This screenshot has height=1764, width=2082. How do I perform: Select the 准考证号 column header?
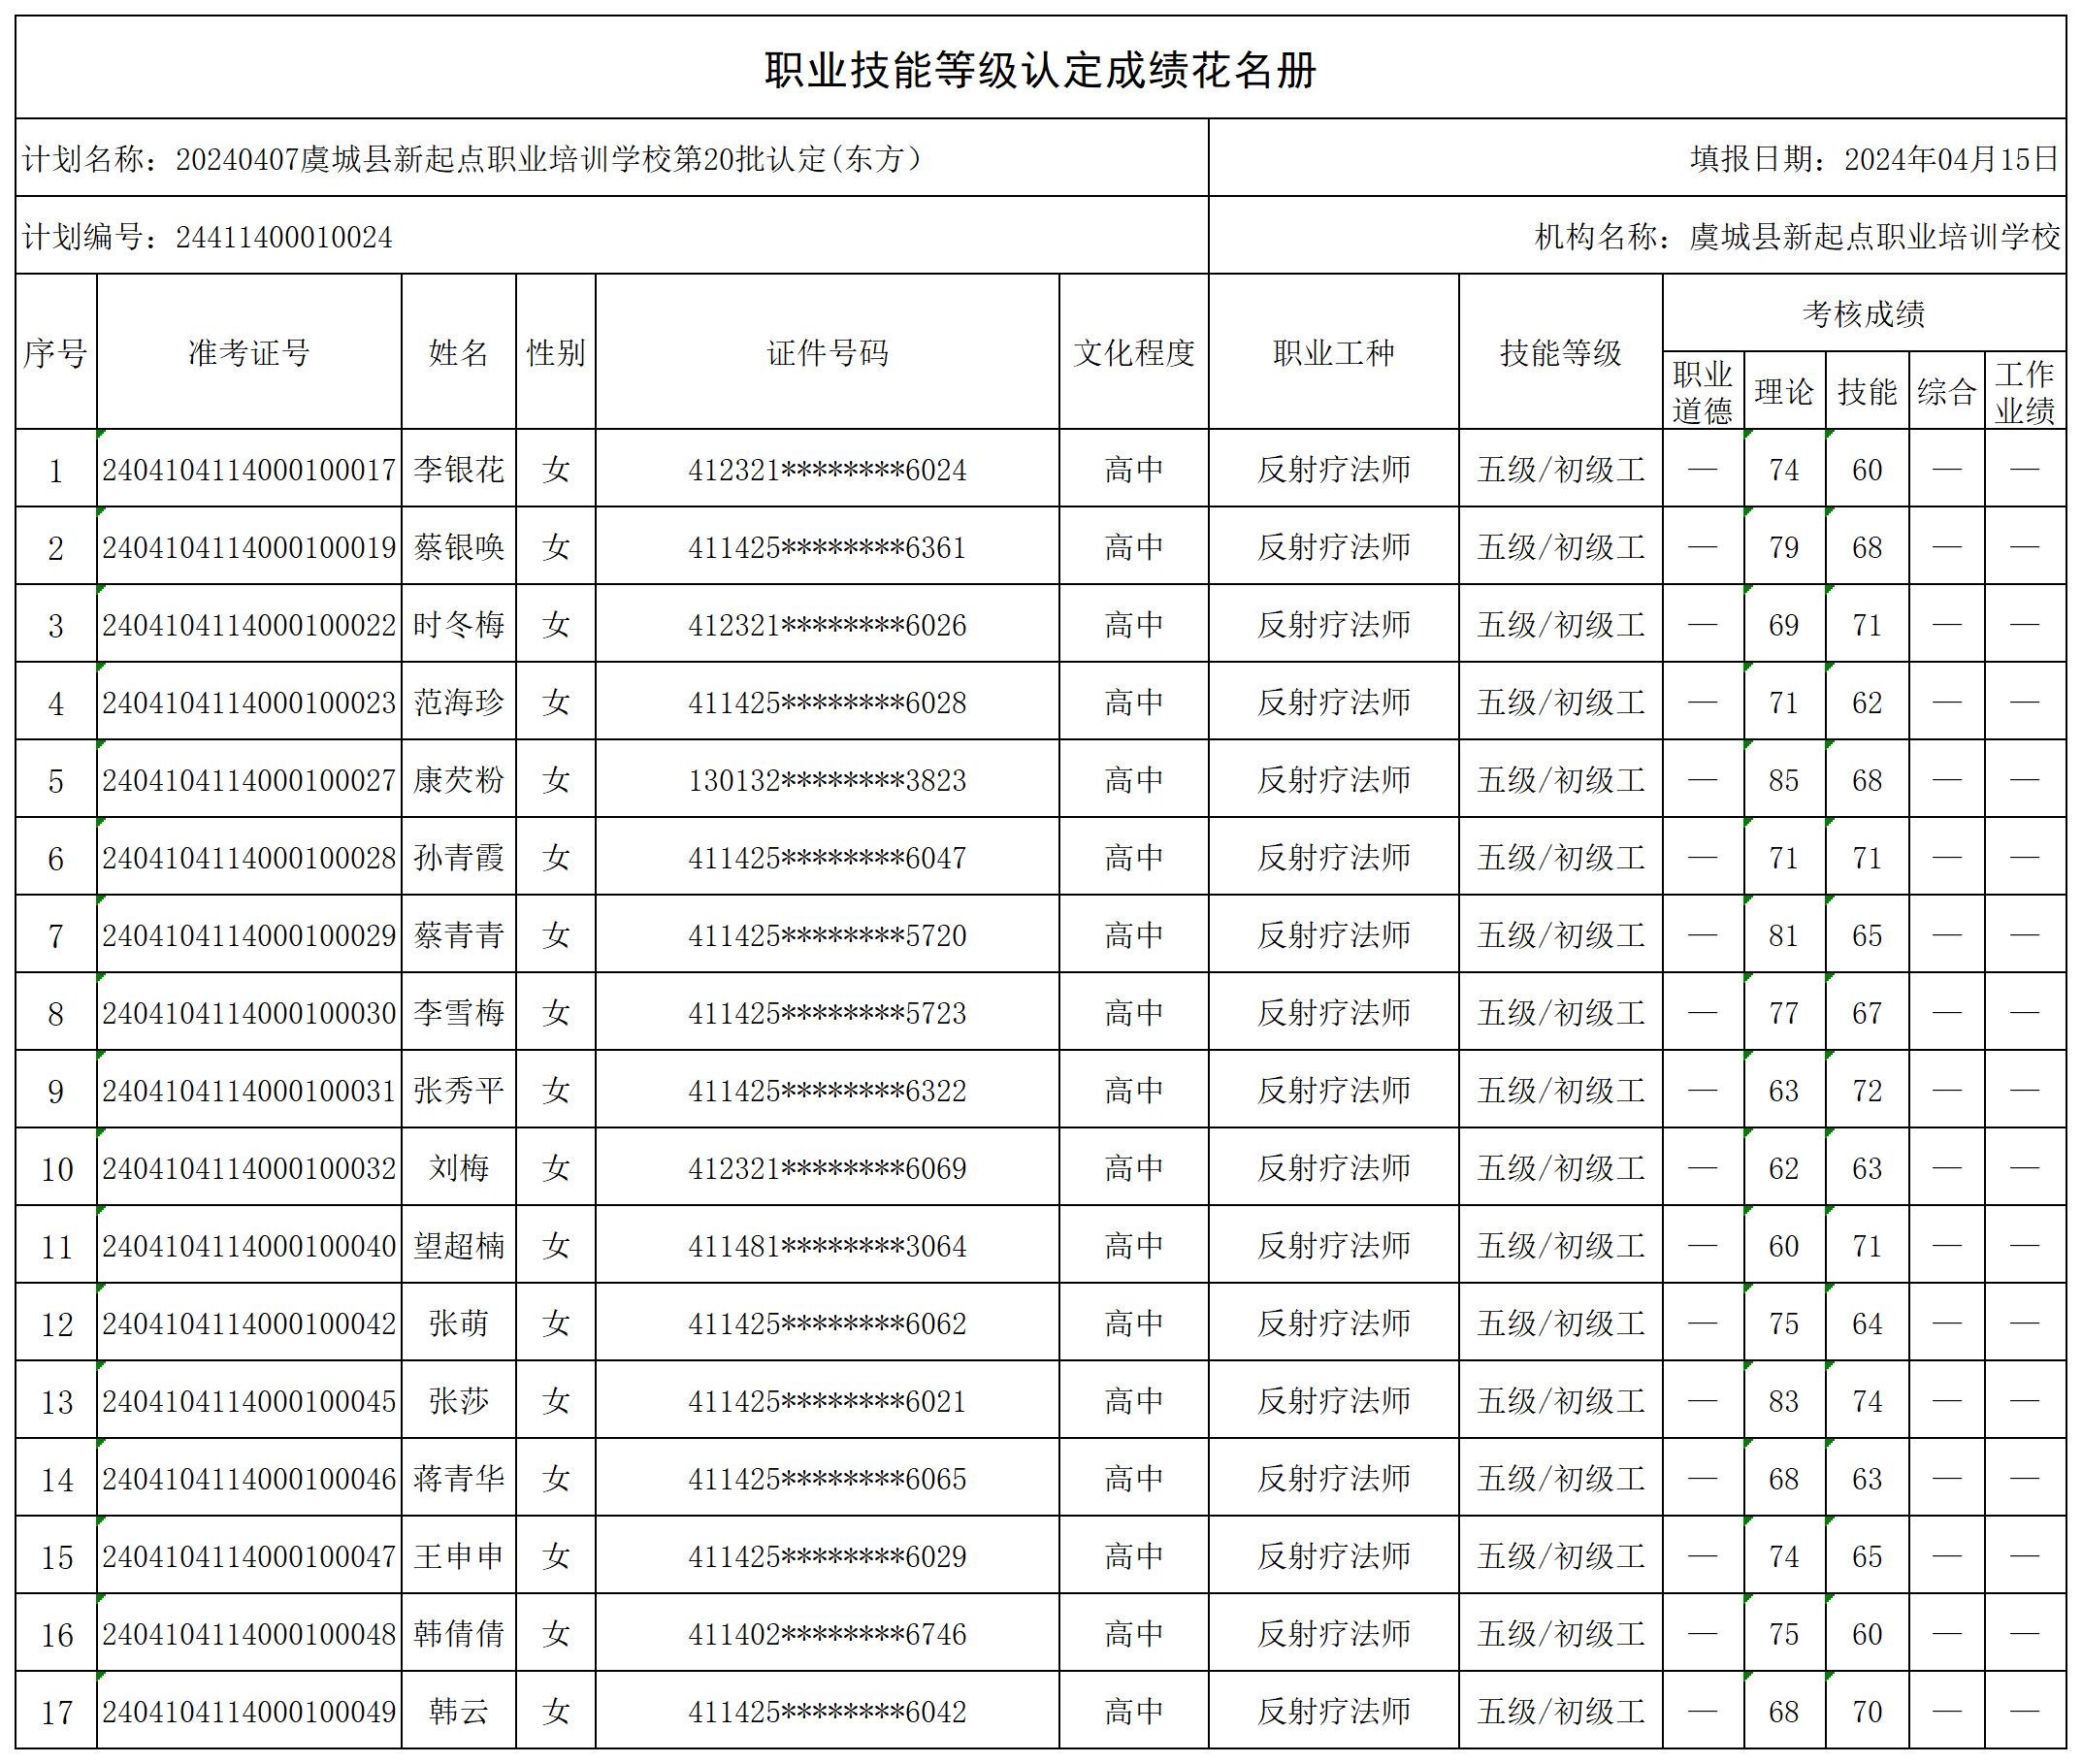tap(248, 350)
